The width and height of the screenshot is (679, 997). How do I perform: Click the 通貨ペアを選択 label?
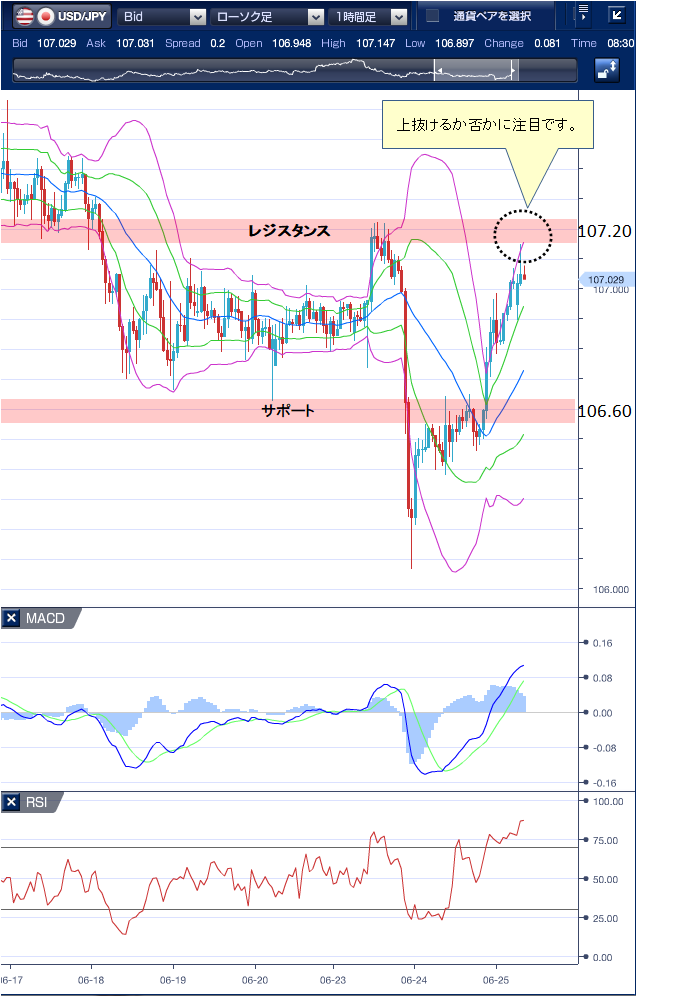[x=491, y=16]
